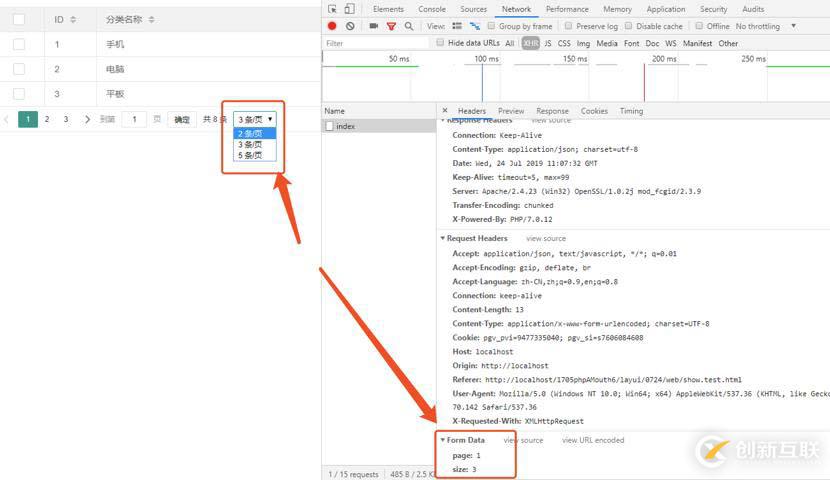Collapse the Form Data section
This screenshot has height=480, width=830.
tap(443, 440)
